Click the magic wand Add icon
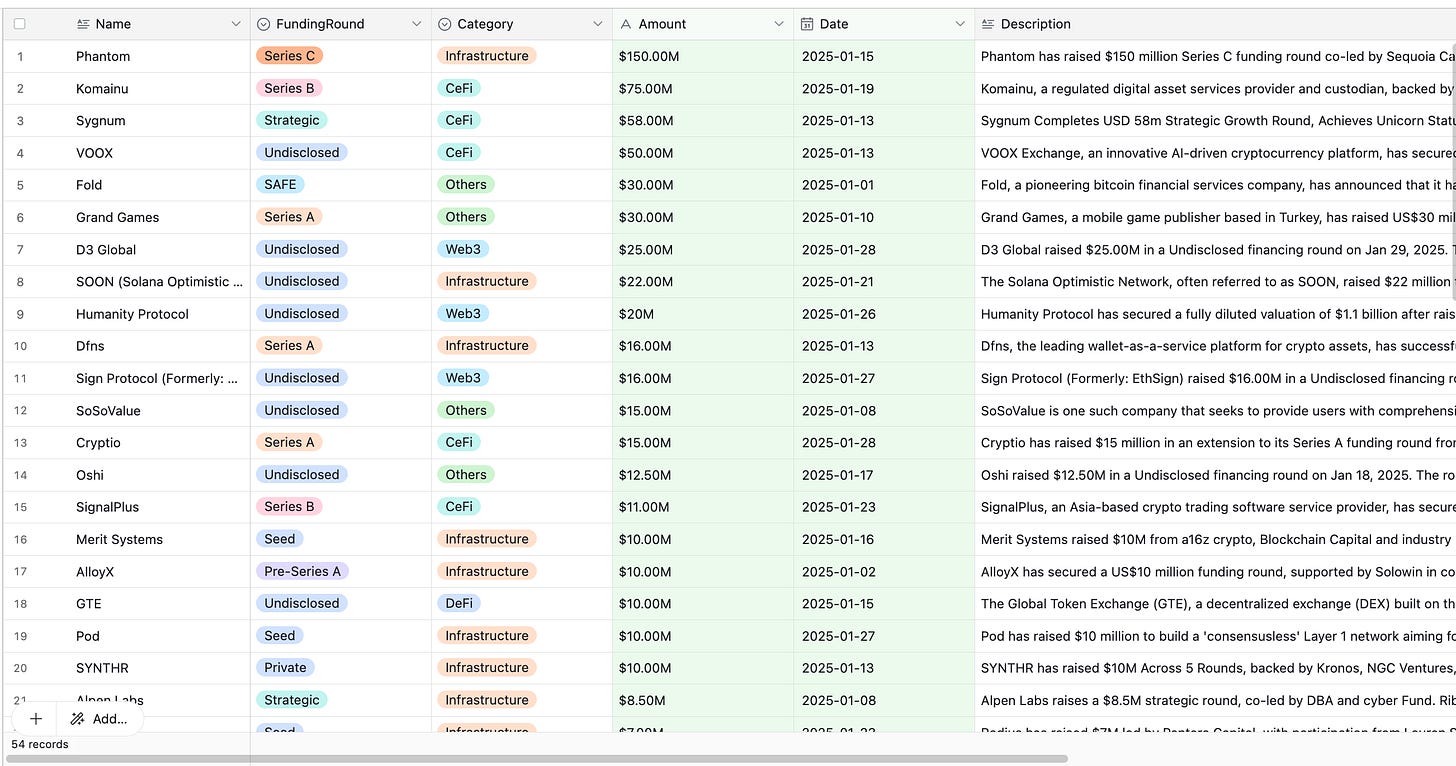 point(77,719)
